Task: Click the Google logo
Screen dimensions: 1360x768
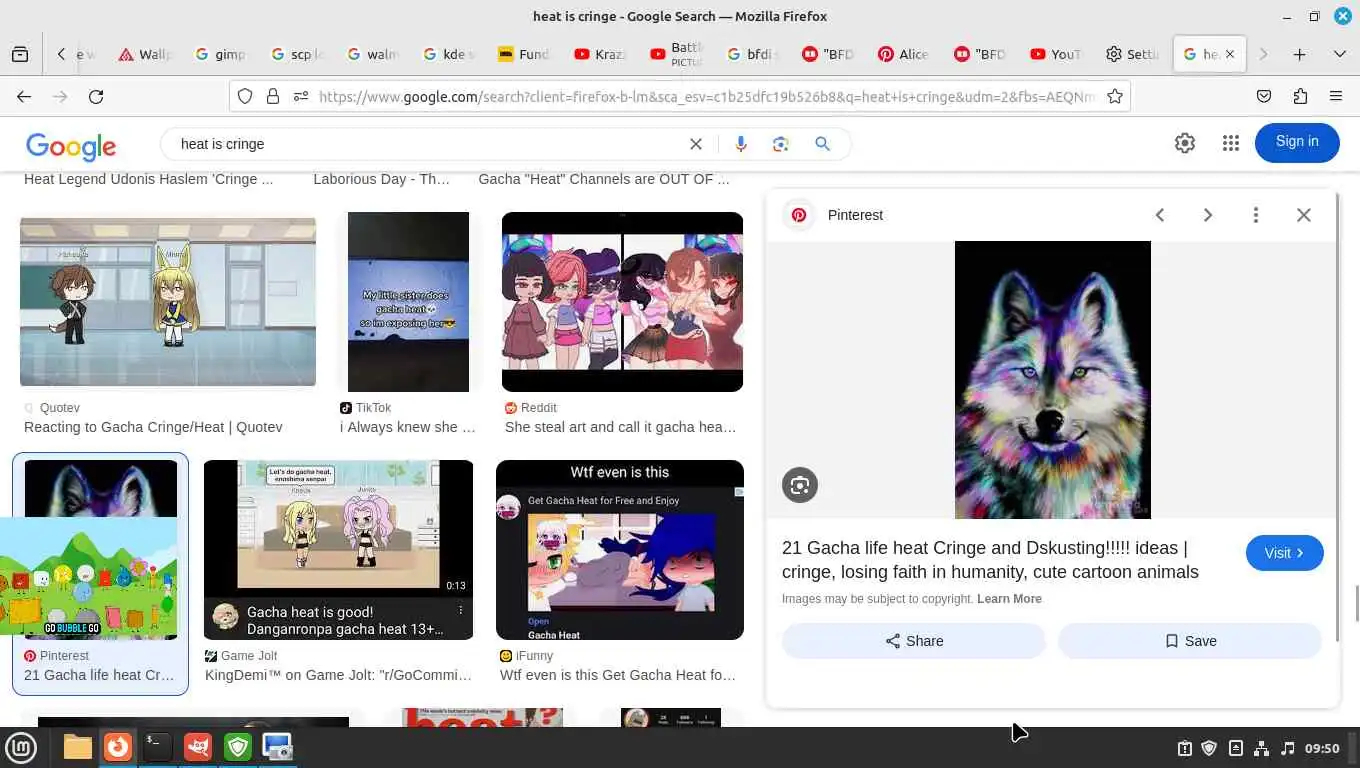Action: 71,146
